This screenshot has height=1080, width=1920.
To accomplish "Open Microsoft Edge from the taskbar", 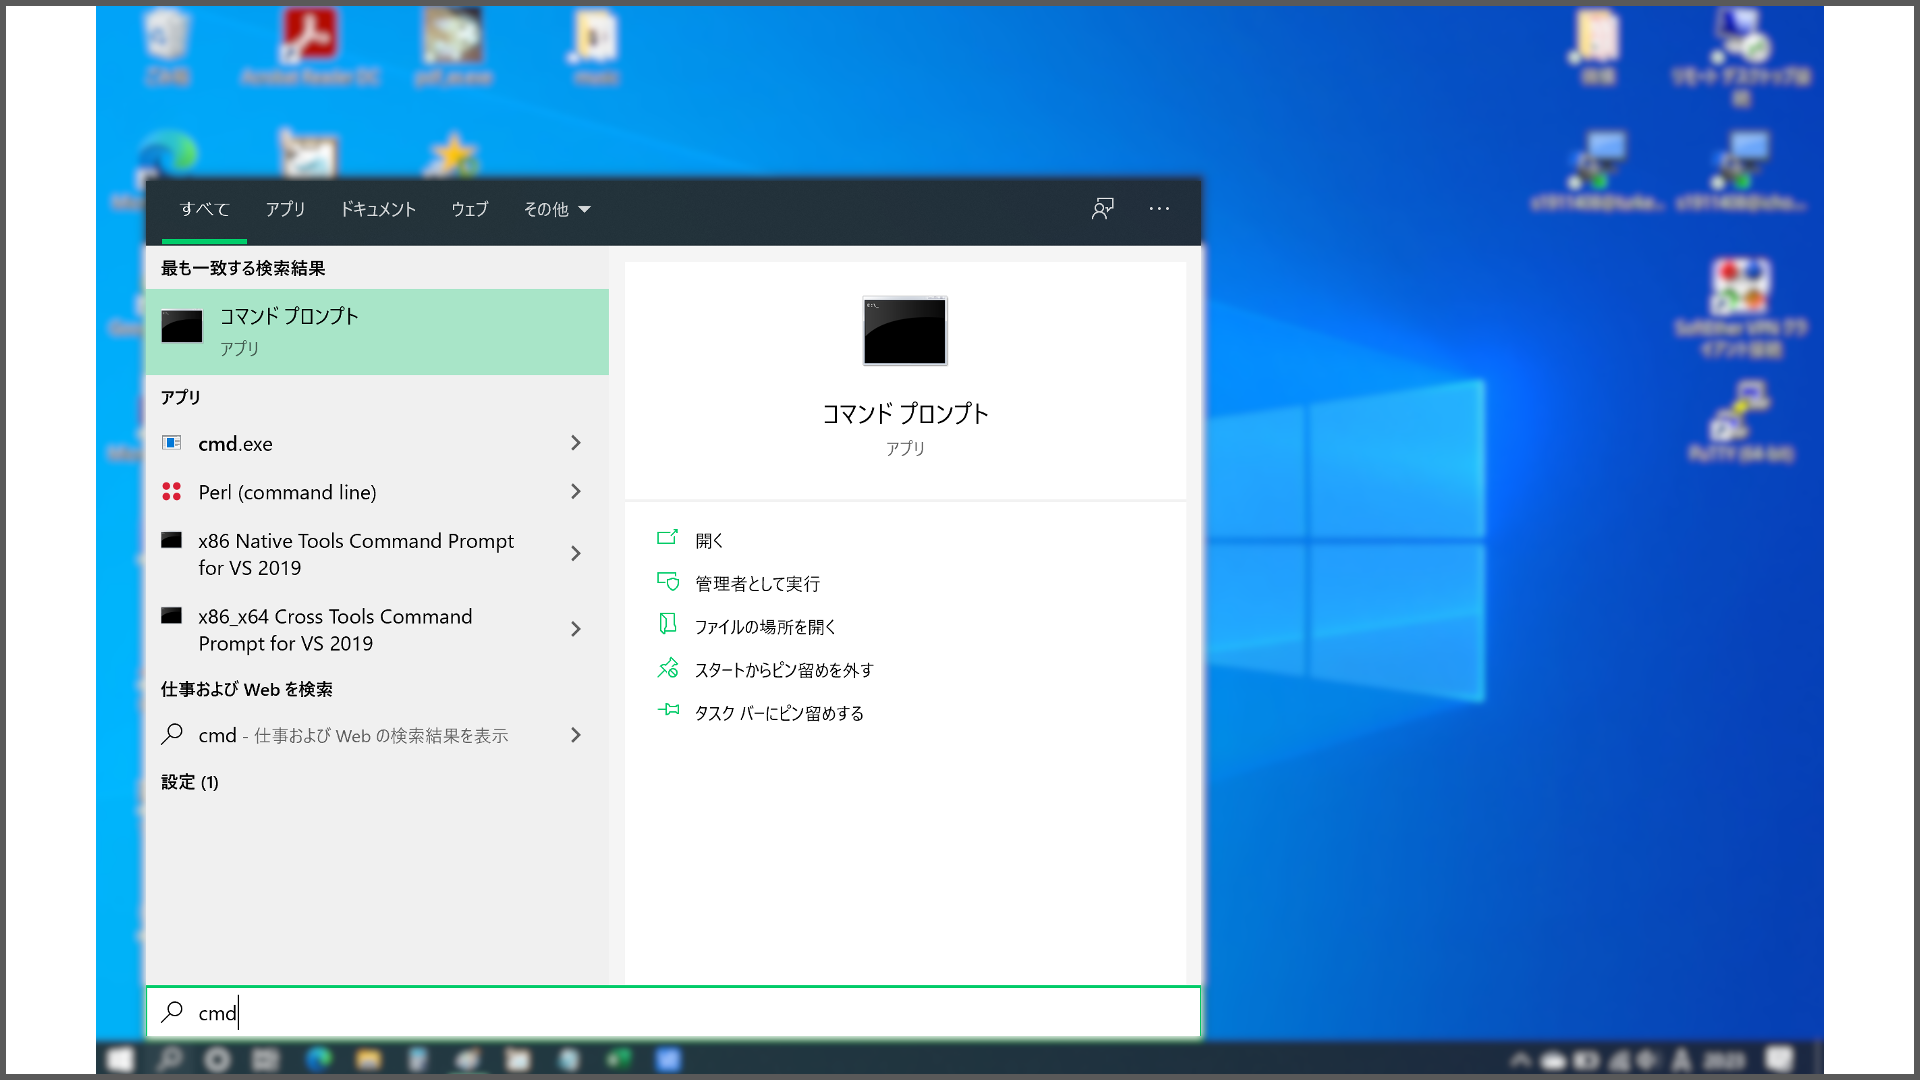I will click(318, 1059).
